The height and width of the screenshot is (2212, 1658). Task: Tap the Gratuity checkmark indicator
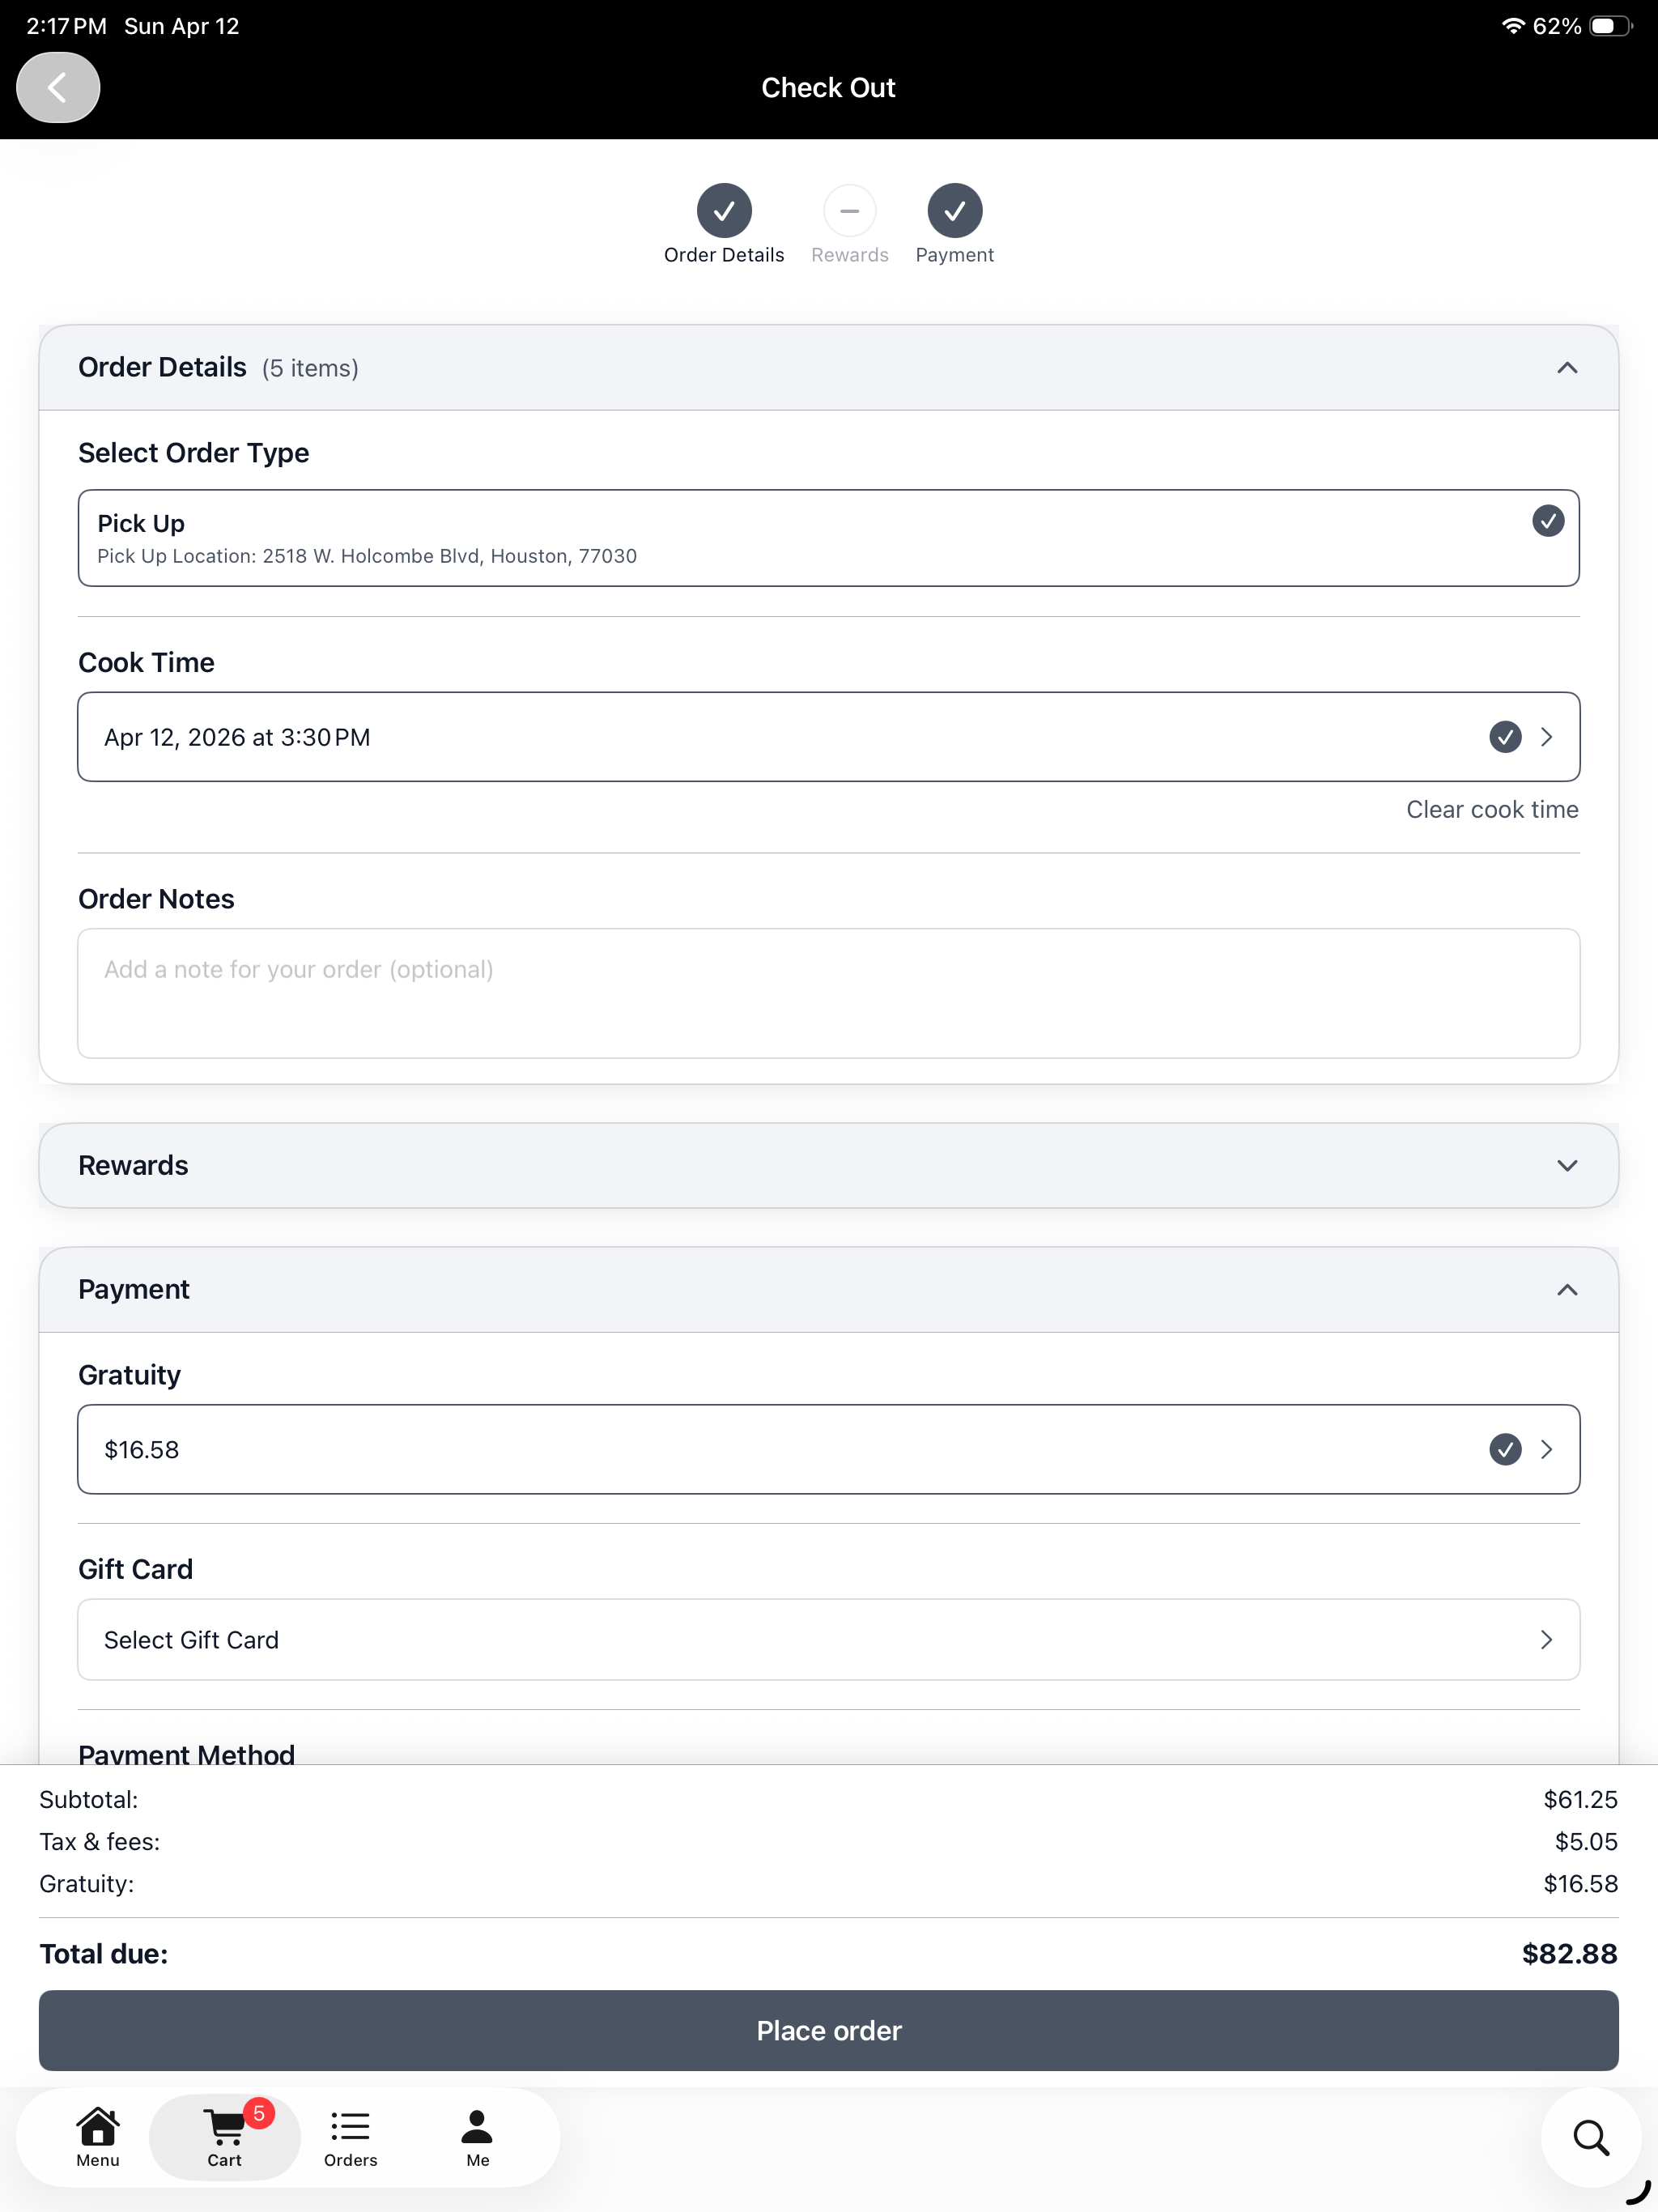[x=1505, y=1449]
